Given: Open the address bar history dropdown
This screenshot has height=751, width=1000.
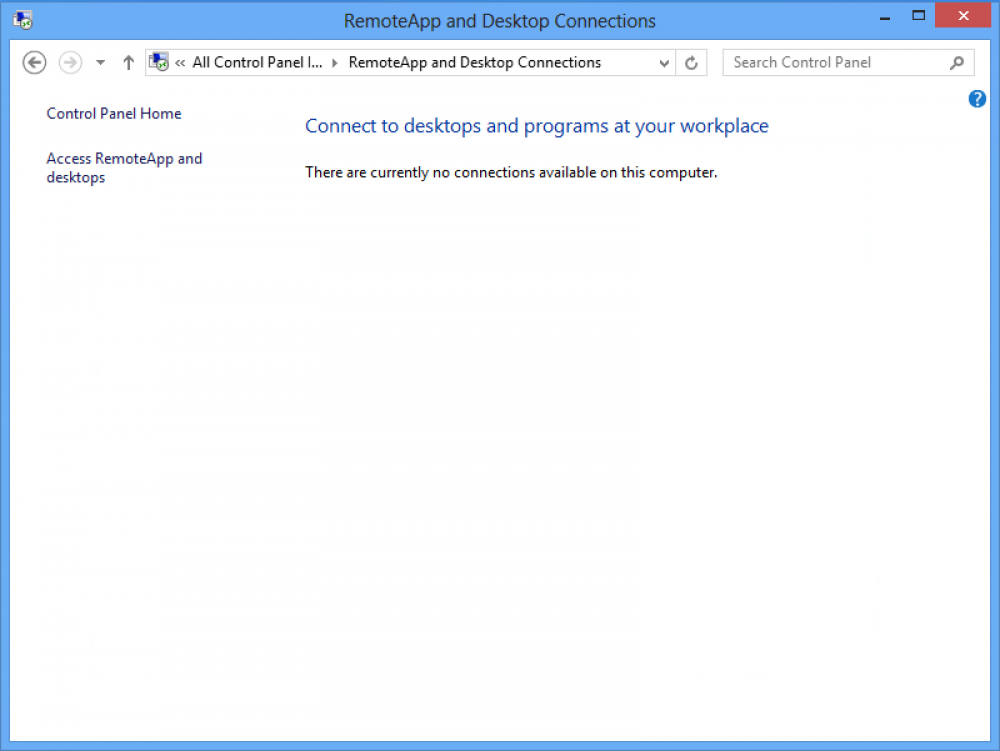Looking at the screenshot, I should [664, 63].
